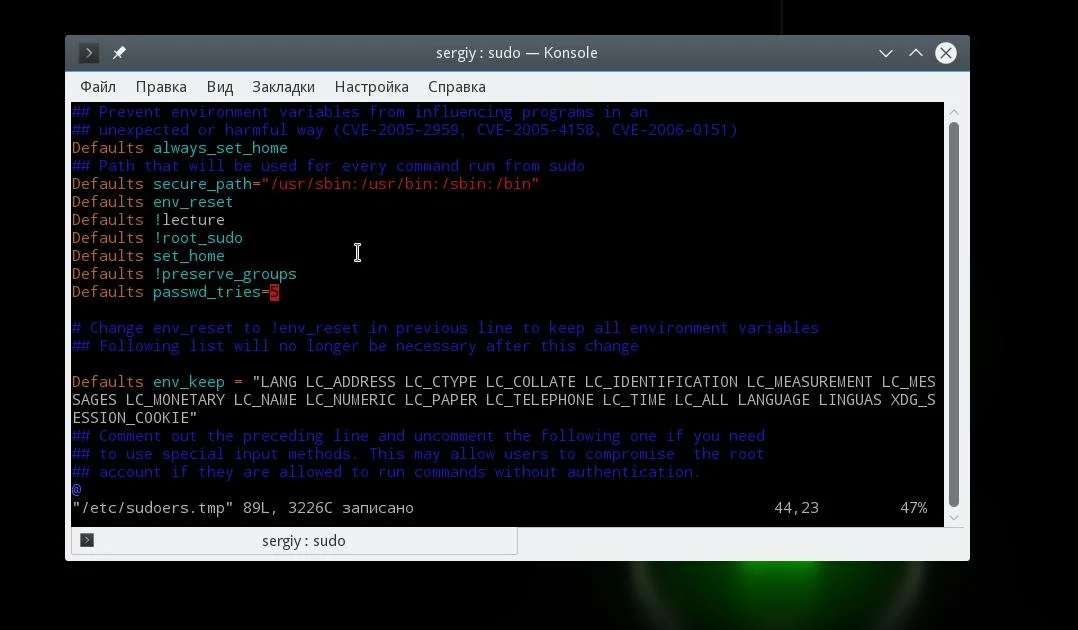The image size is (1078, 630).
Task: Open the Закладки menu
Action: click(x=283, y=87)
